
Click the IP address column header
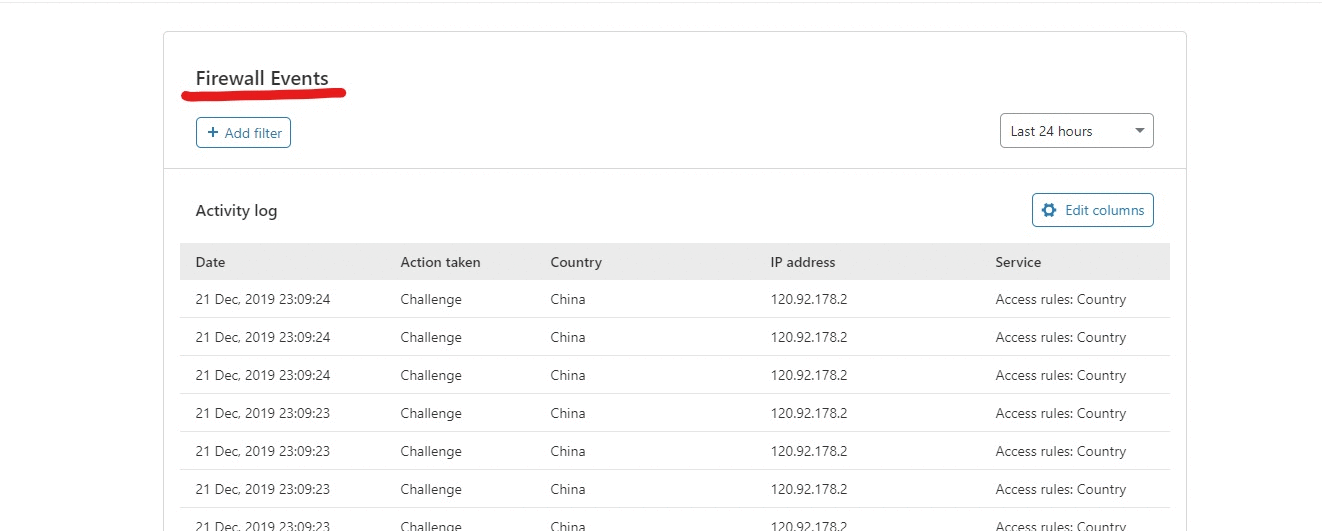(x=802, y=262)
